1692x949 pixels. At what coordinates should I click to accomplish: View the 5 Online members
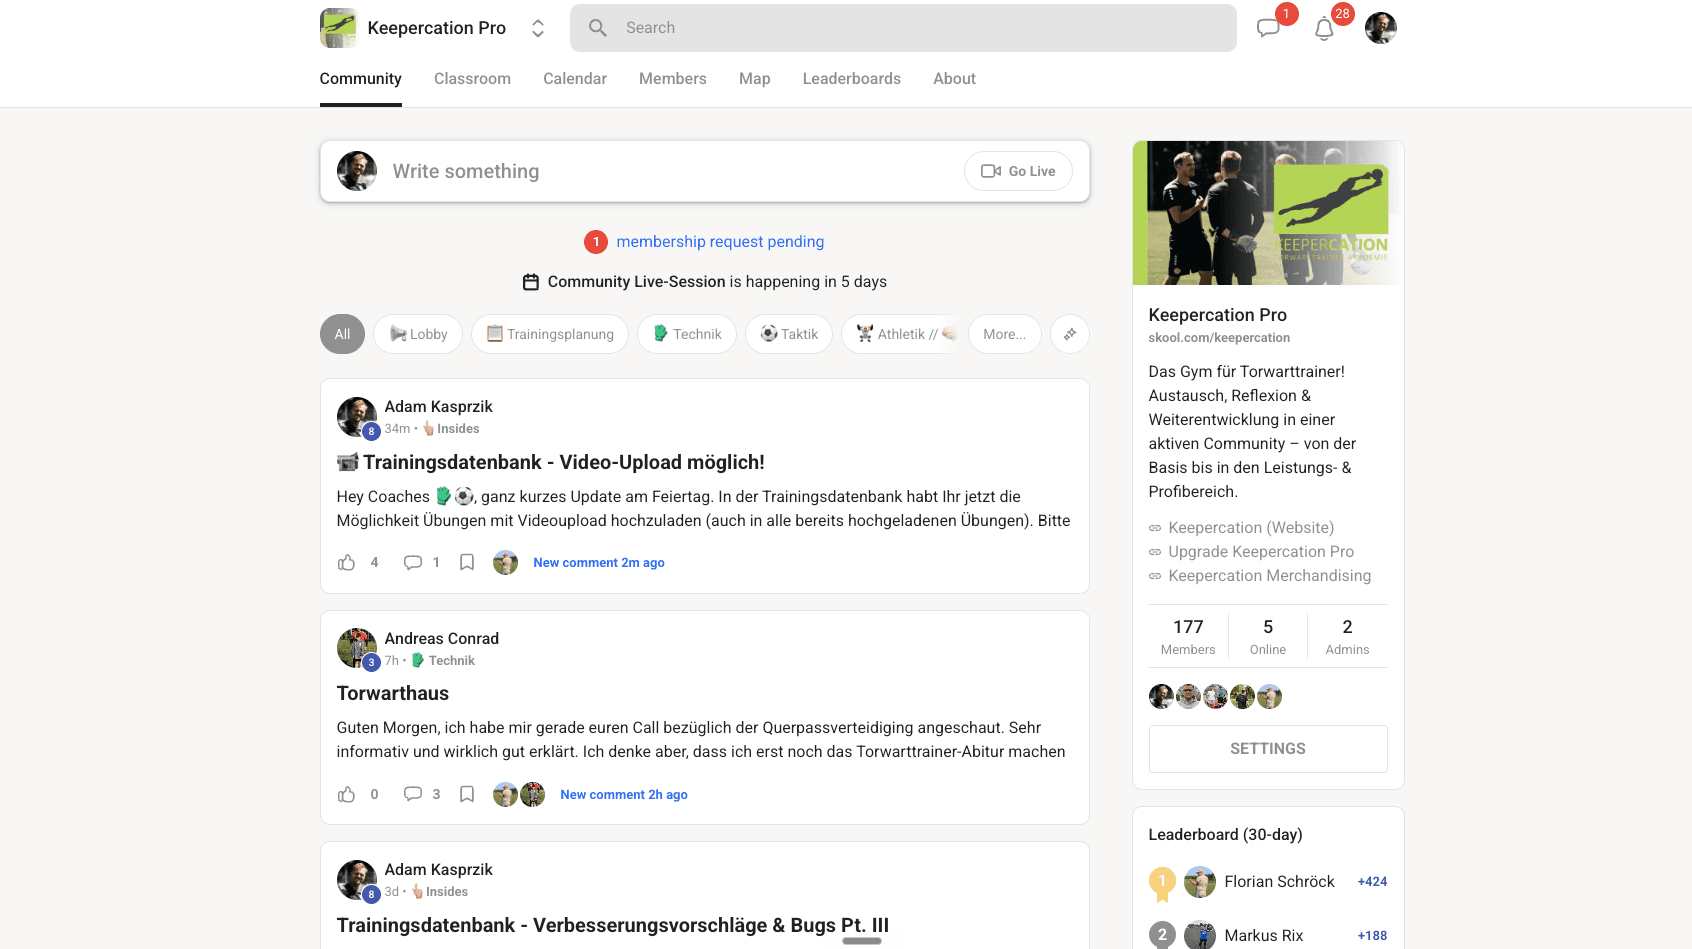click(1268, 636)
